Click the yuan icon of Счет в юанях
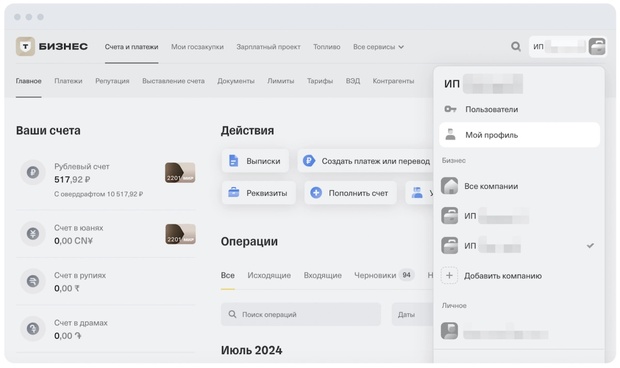This screenshot has width=620, height=368. pyautogui.click(x=33, y=234)
